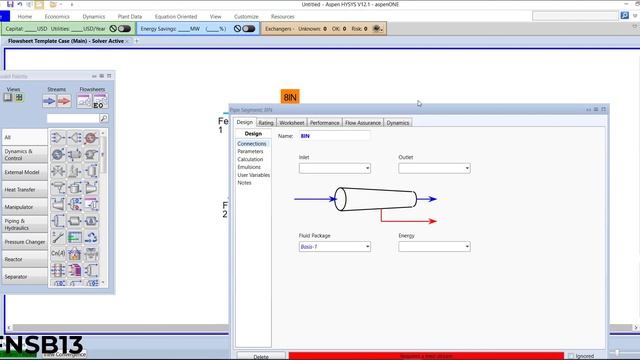Screen dimensions: 640x360
Task: Open the View ribbon tab
Action: (215, 16)
